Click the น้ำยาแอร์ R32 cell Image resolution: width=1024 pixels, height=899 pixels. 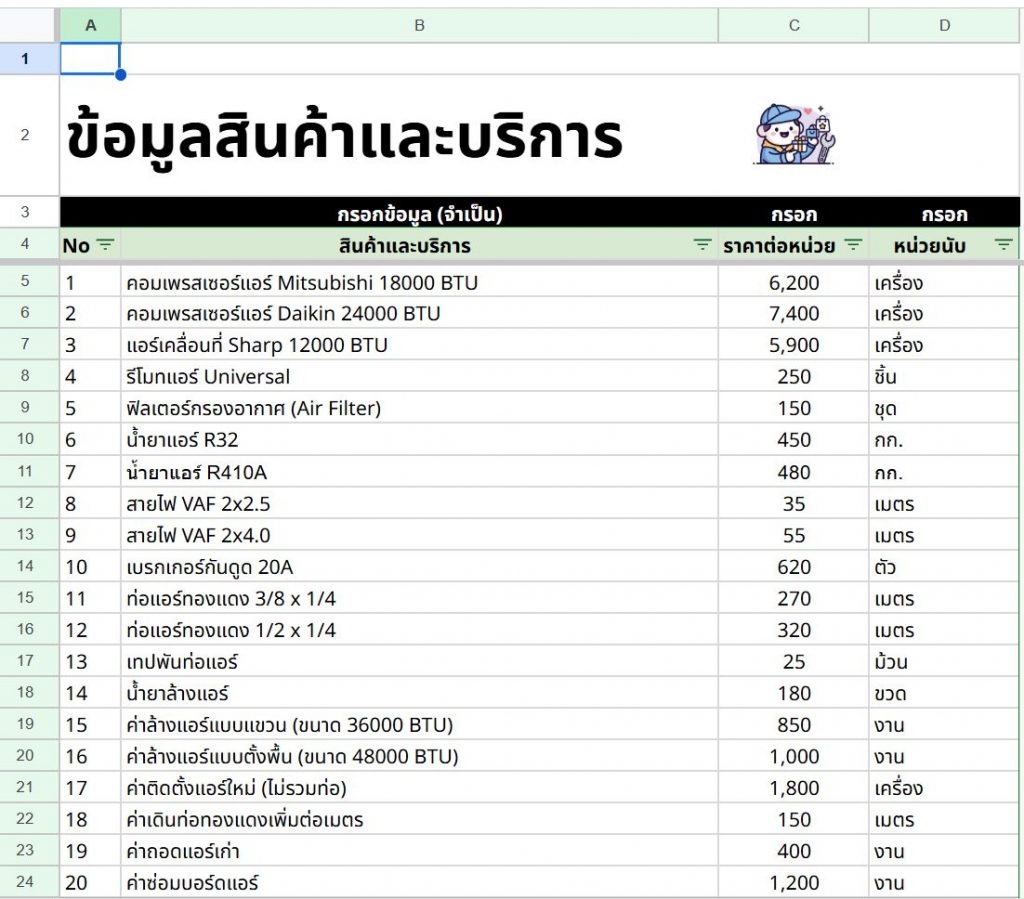tap(419, 440)
